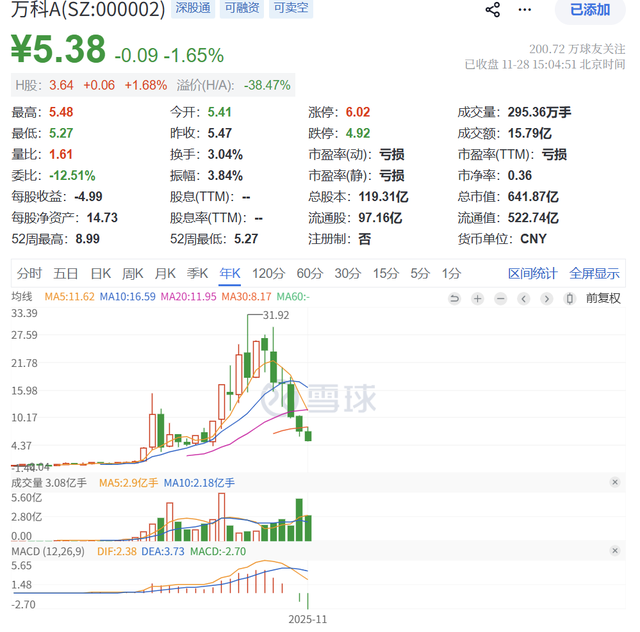Select the 周K tab

point(133,273)
